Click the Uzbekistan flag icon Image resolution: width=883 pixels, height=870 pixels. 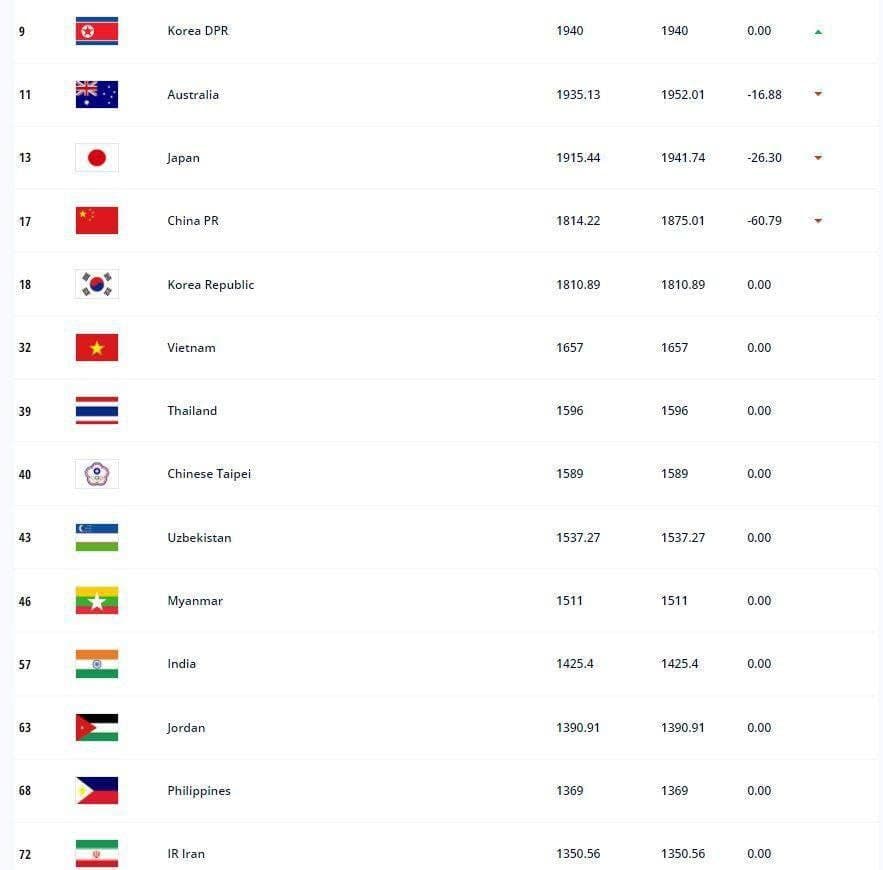(x=97, y=537)
